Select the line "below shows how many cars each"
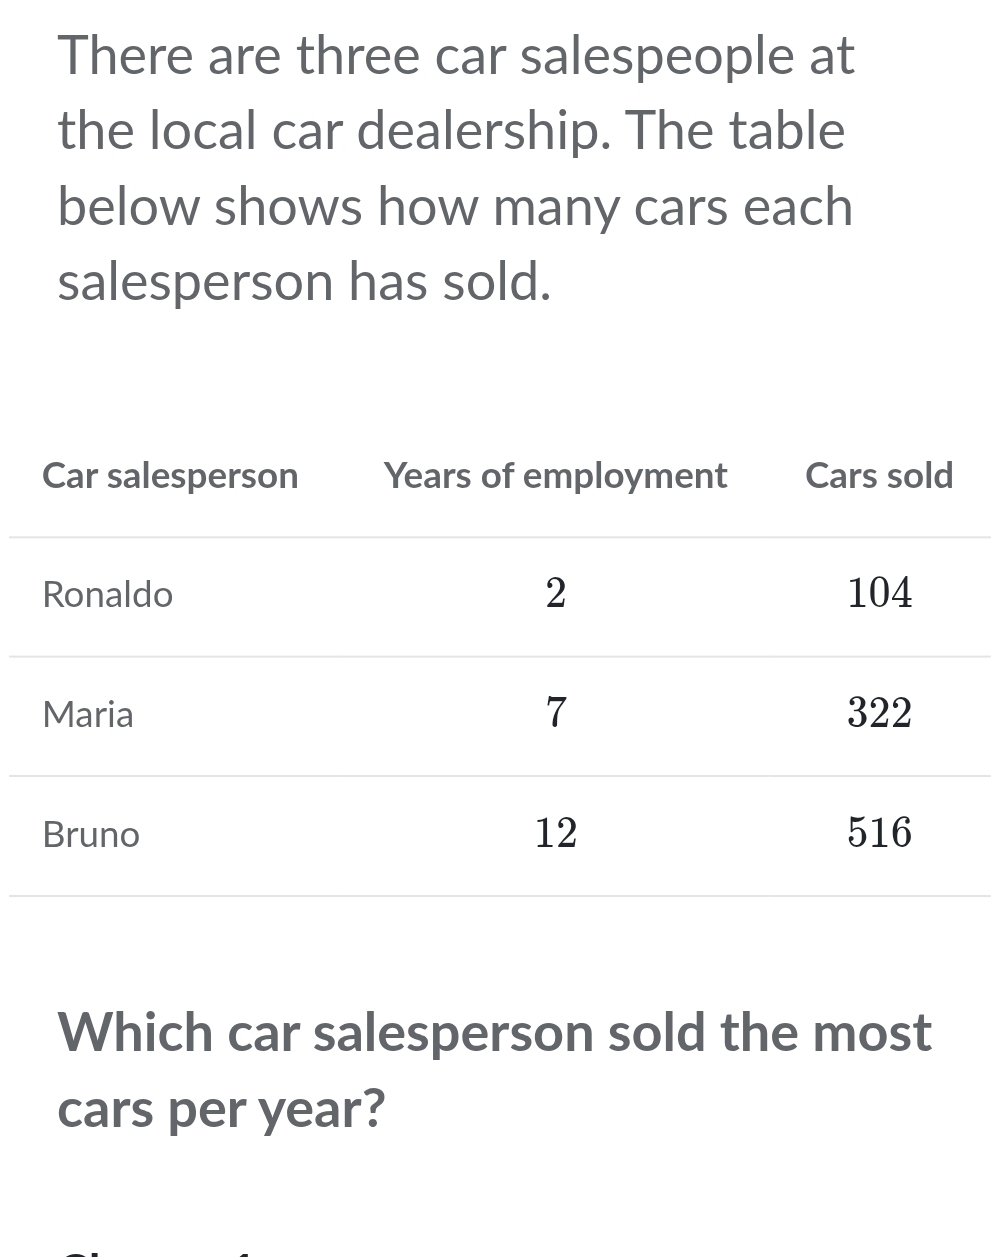This screenshot has width=991, height=1257. coord(455,207)
